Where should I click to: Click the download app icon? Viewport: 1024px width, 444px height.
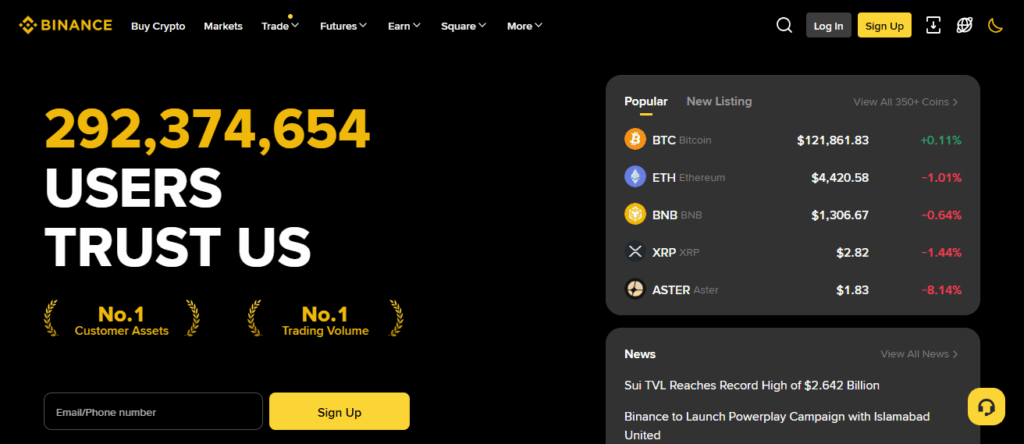933,26
